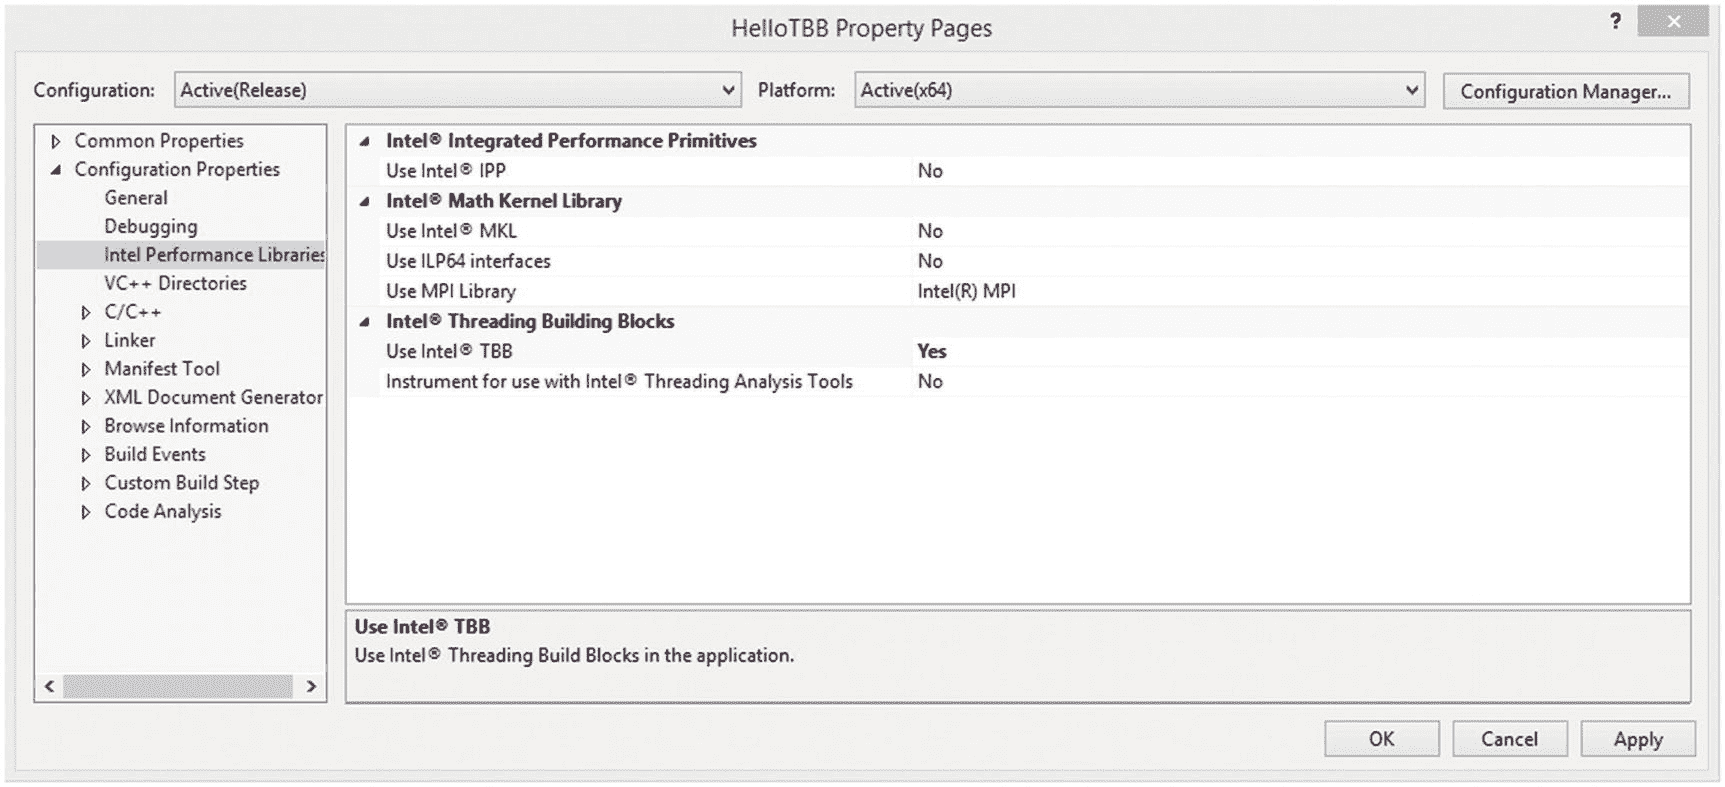Select the XML Document Generator label

[x=213, y=397]
